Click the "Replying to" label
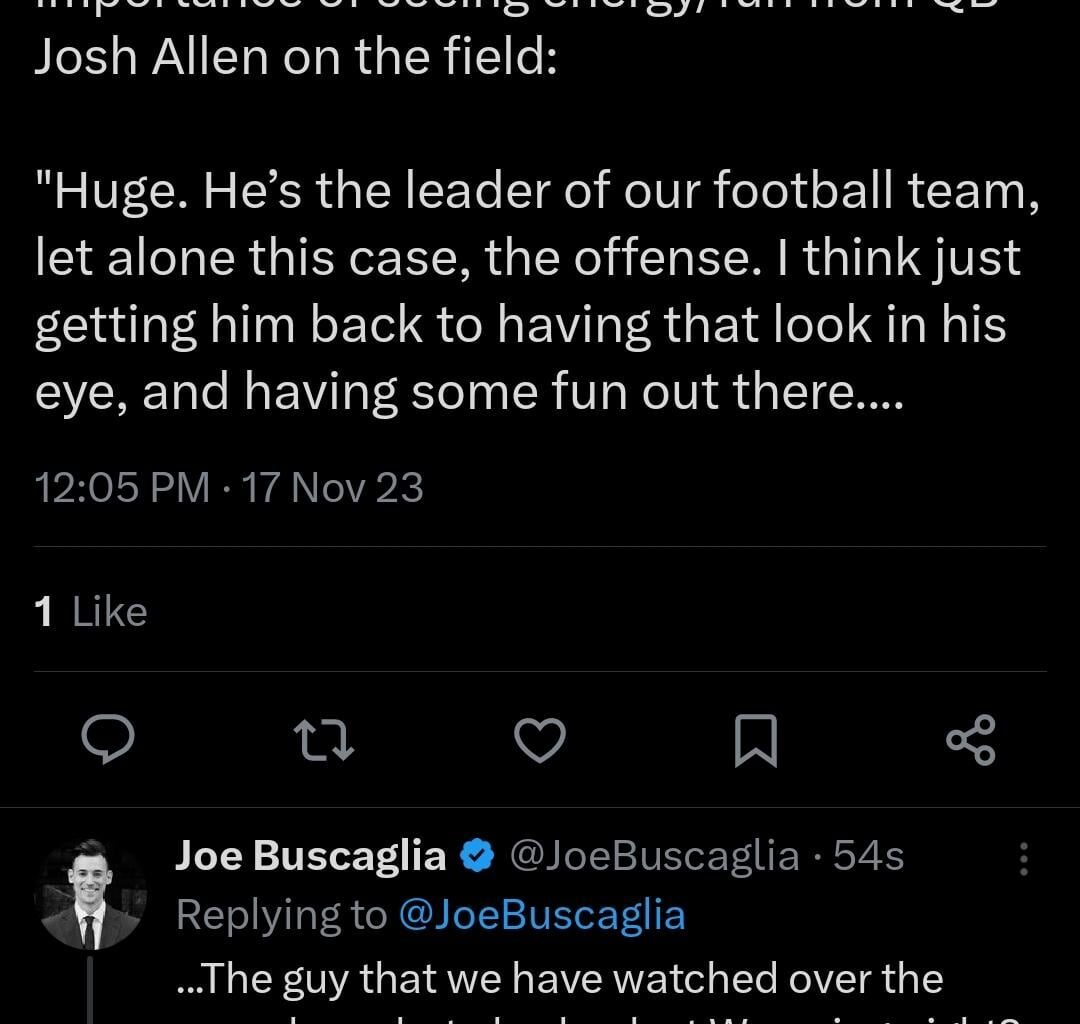Screen dimensions: 1080x1024 281,915
